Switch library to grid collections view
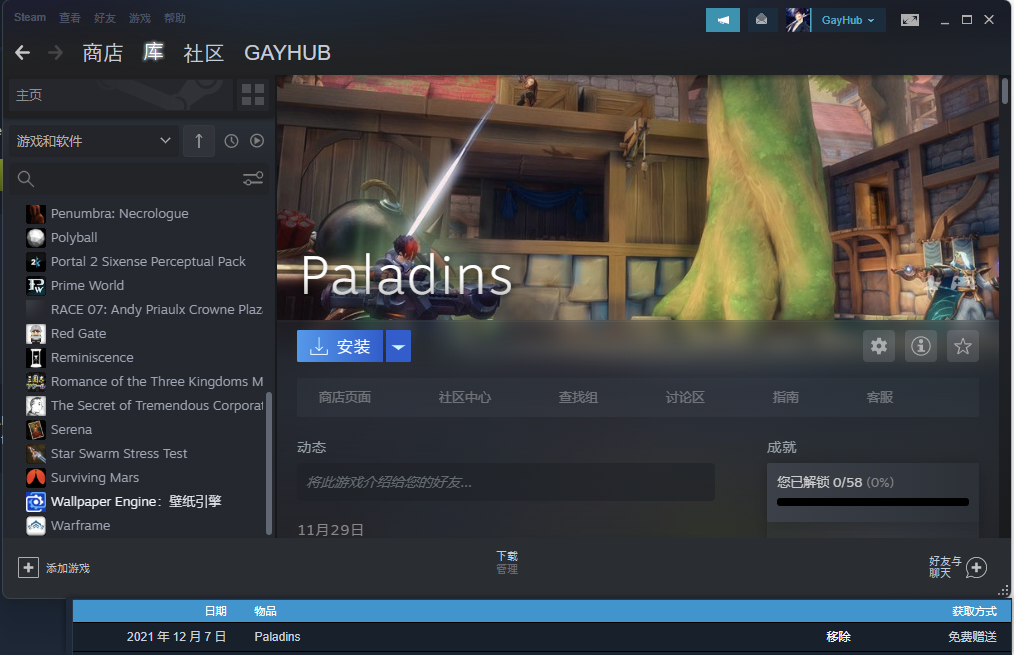The height and width of the screenshot is (655, 1014). coord(253,95)
